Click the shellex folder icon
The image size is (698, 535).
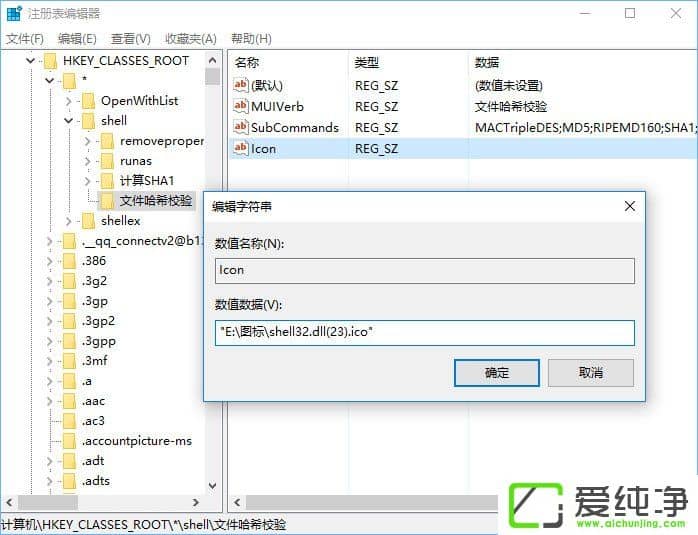tap(89, 221)
